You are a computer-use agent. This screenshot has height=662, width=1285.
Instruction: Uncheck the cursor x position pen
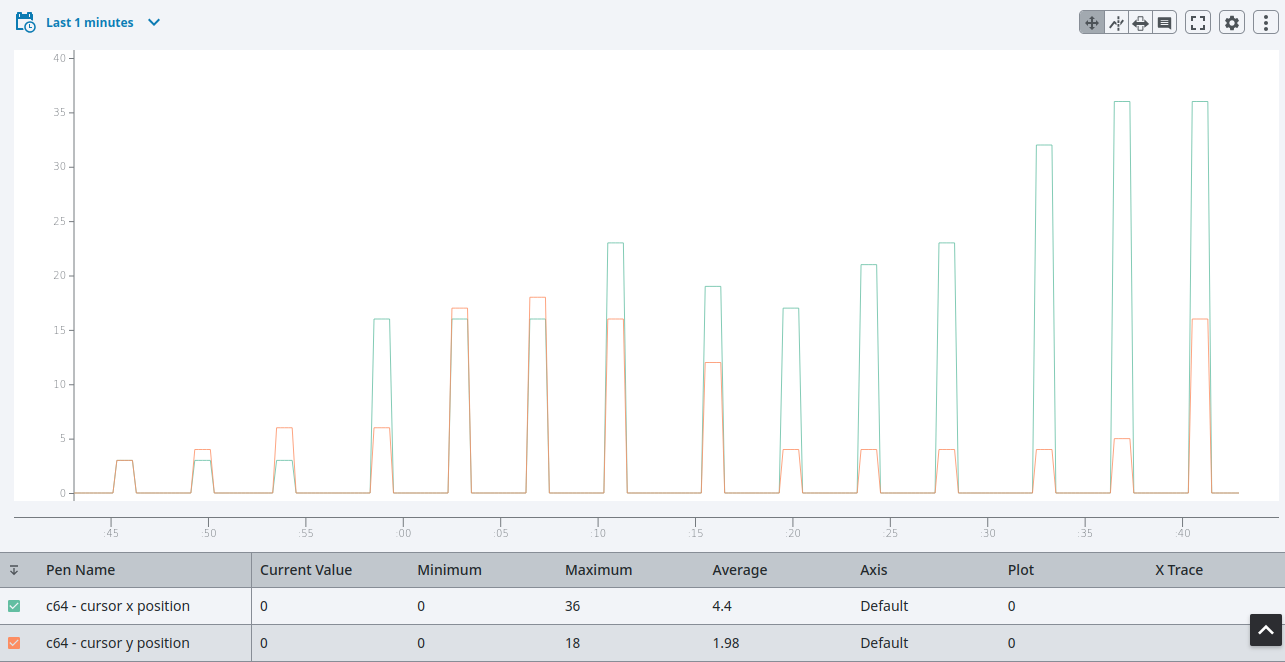(14, 606)
